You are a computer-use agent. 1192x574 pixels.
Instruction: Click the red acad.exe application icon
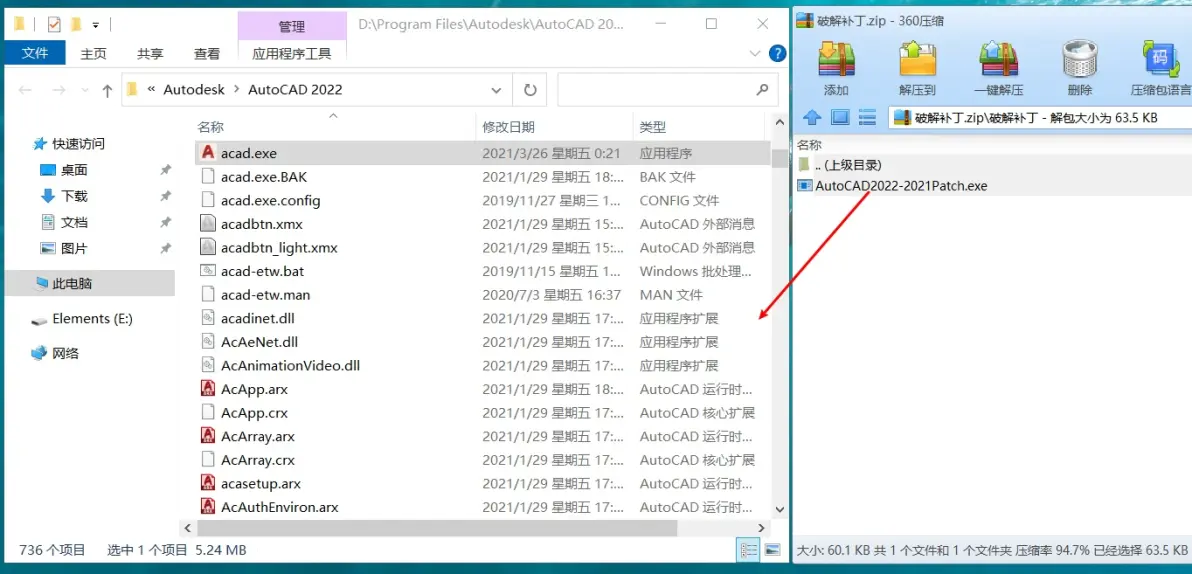tap(208, 153)
